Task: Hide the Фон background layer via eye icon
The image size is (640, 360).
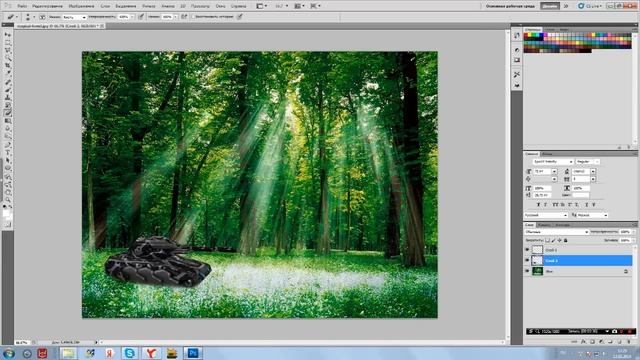Action: [x=527, y=271]
